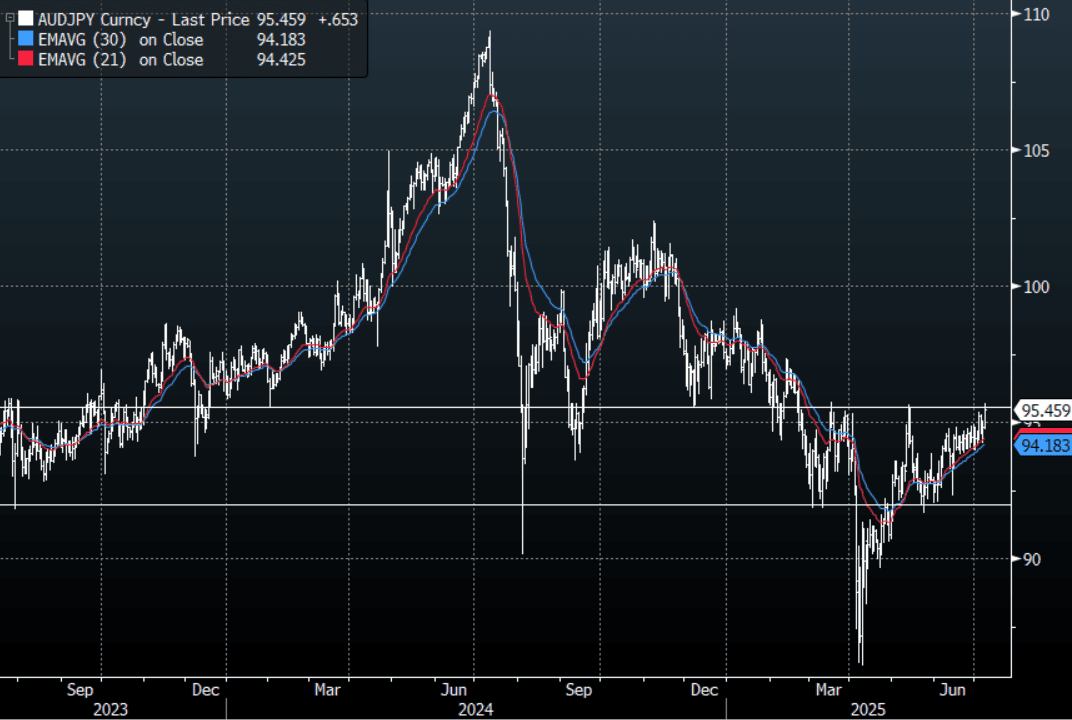1072x720 pixels.
Task: Click the blue EMAVG (30) legend swatch
Action: tap(26, 40)
